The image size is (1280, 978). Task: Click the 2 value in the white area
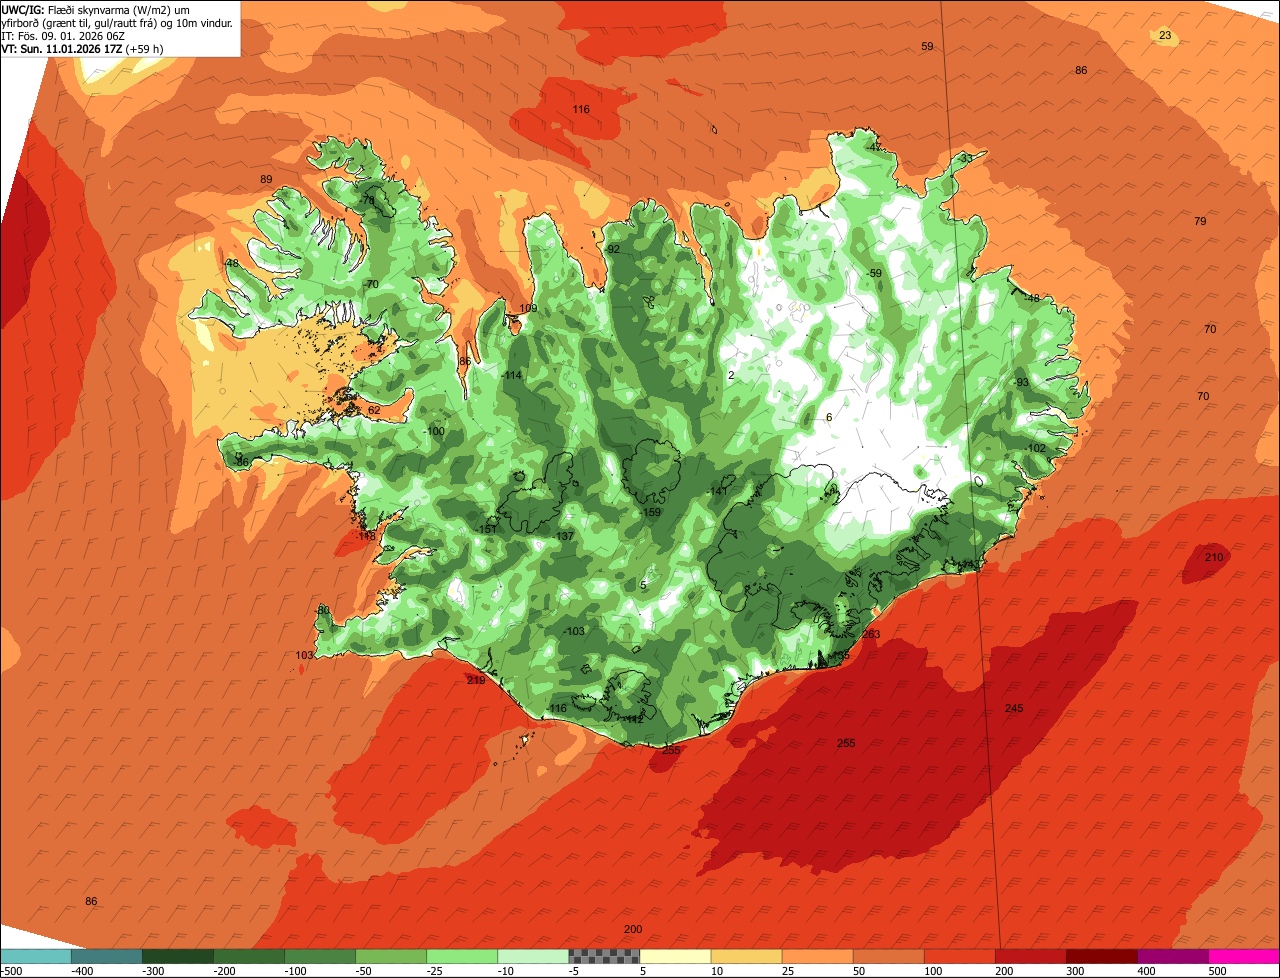click(731, 375)
